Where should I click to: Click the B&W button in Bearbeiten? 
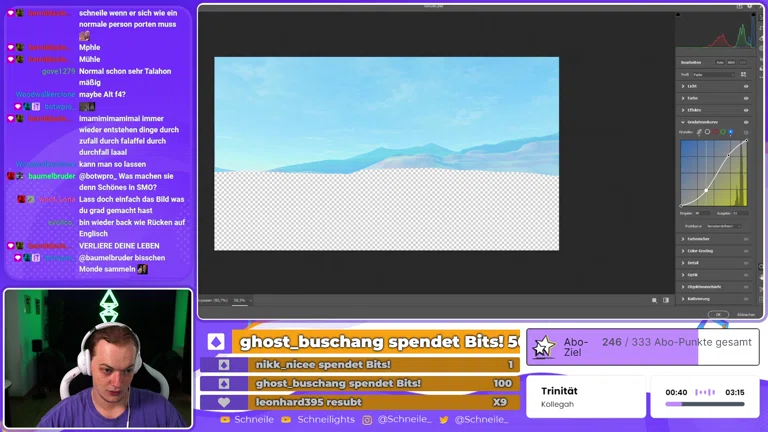point(731,63)
